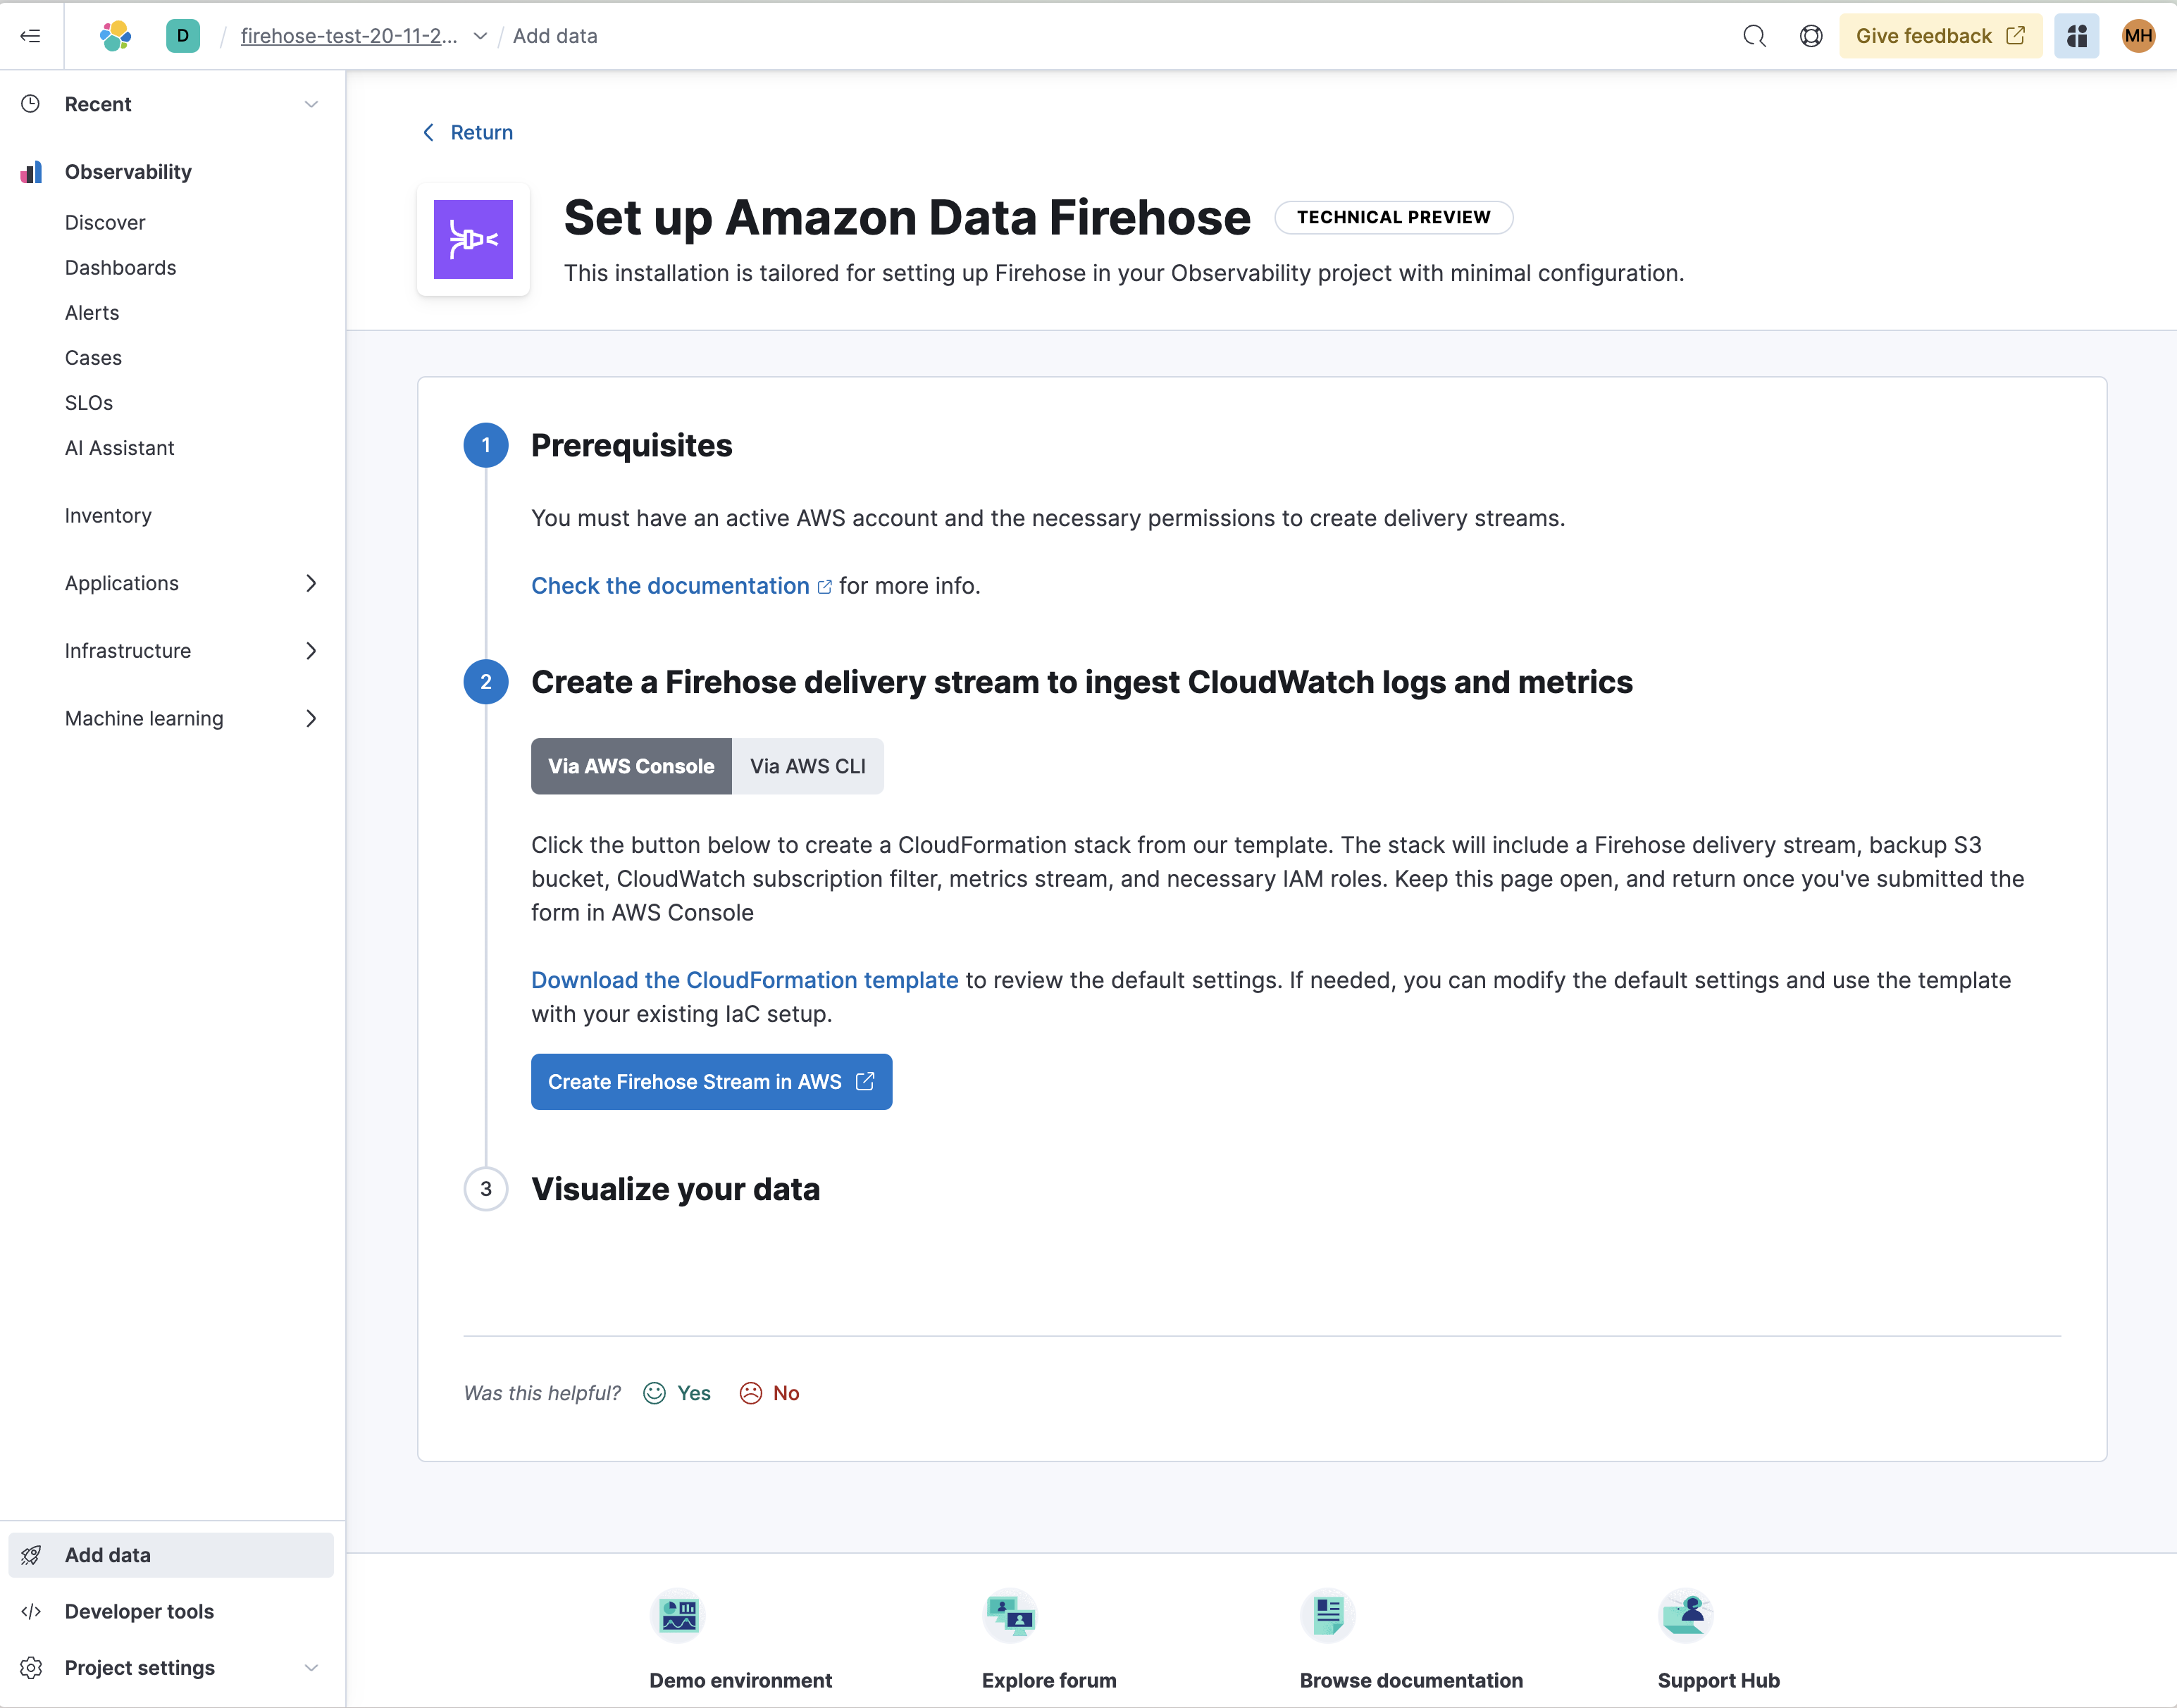
Task: Open Dashboards in sidebar
Action: point(120,267)
